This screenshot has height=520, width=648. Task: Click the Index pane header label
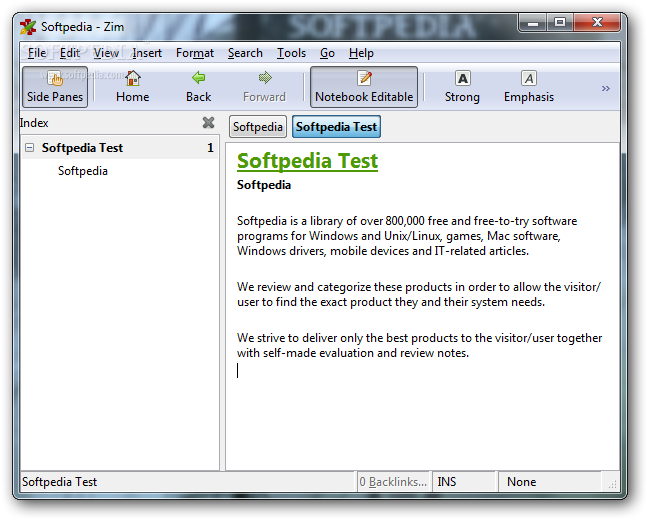tap(34, 123)
